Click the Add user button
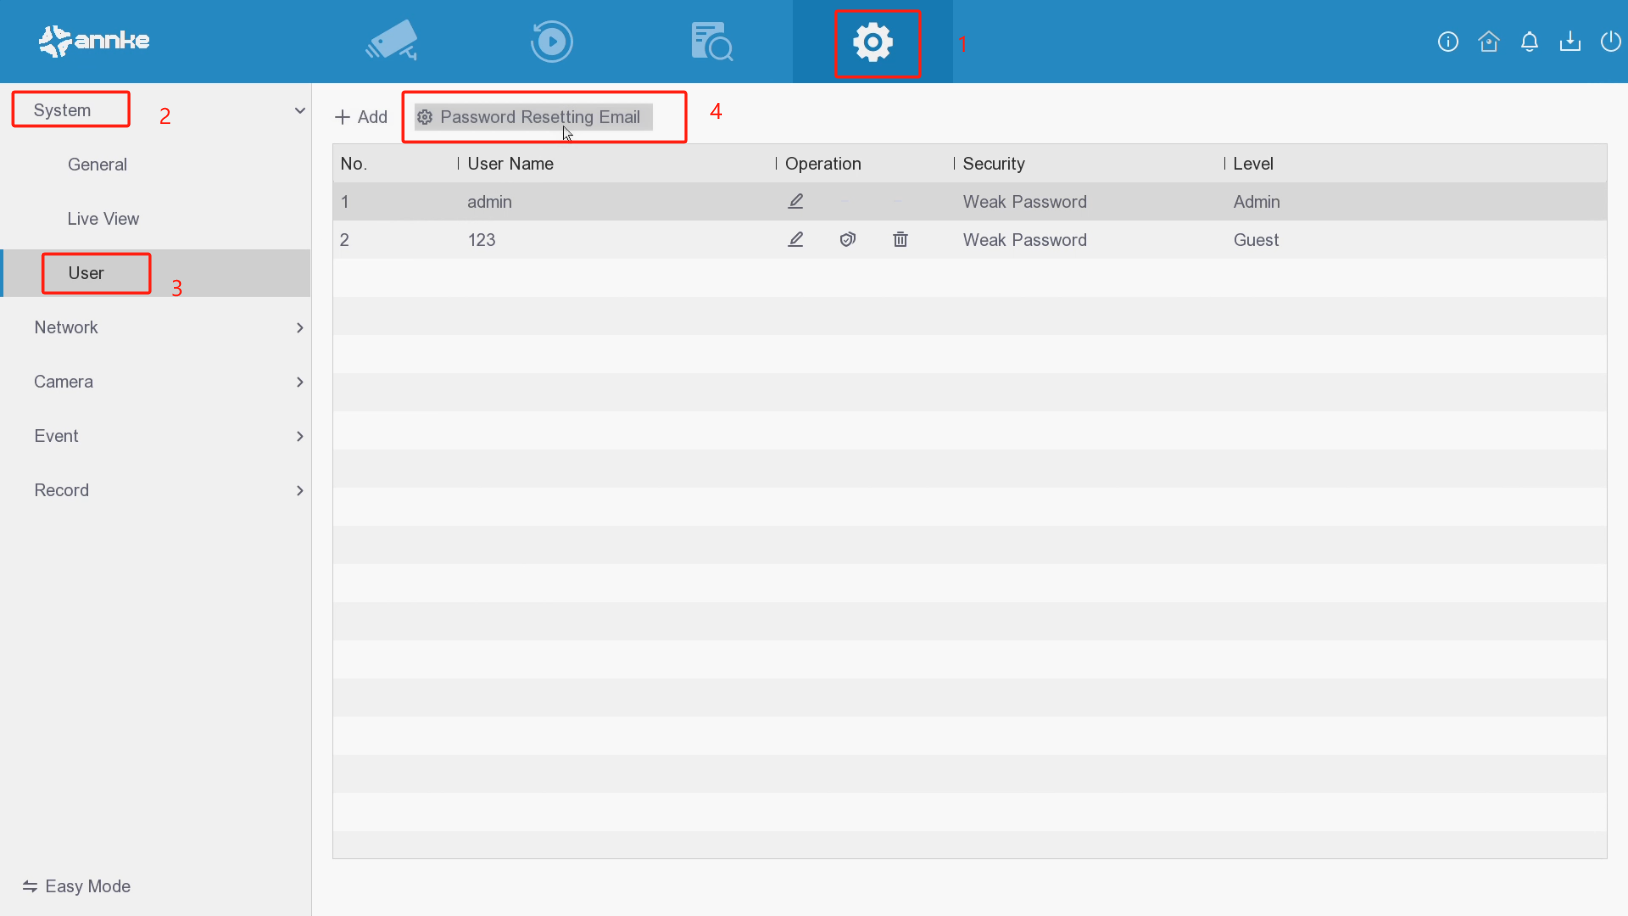This screenshot has width=1628, height=916. click(361, 117)
